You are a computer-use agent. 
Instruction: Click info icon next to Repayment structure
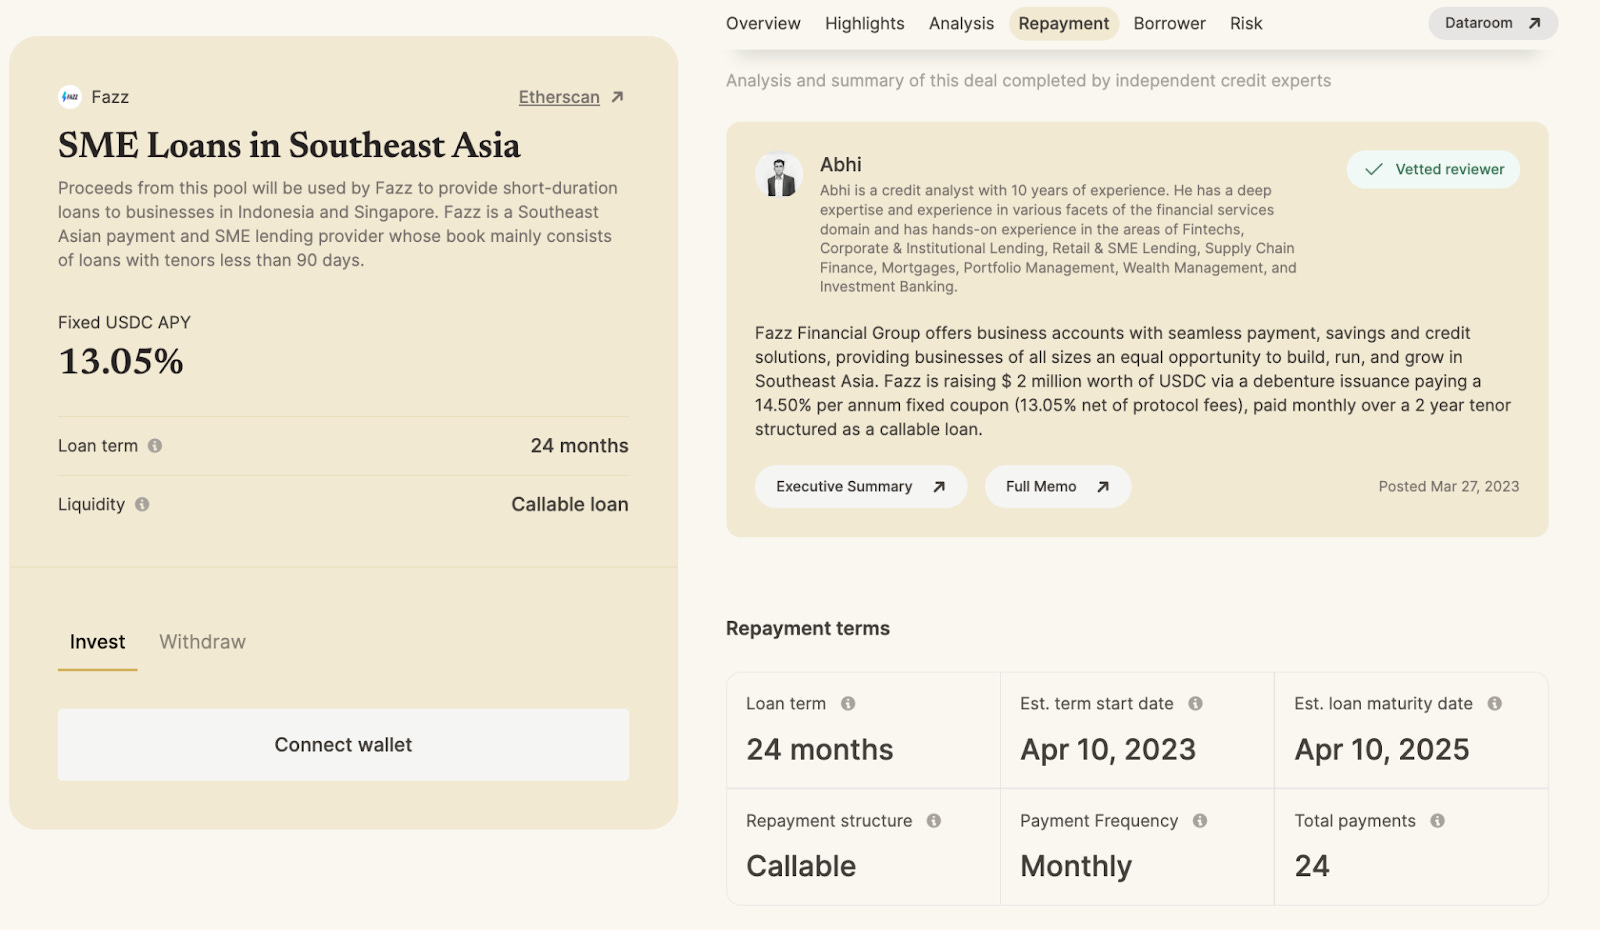click(x=934, y=821)
